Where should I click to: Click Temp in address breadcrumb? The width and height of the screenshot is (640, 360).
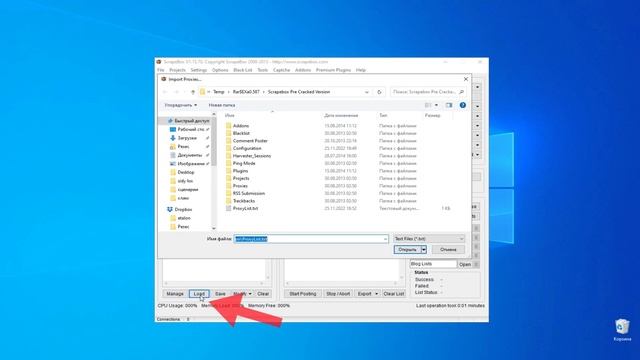(219, 92)
